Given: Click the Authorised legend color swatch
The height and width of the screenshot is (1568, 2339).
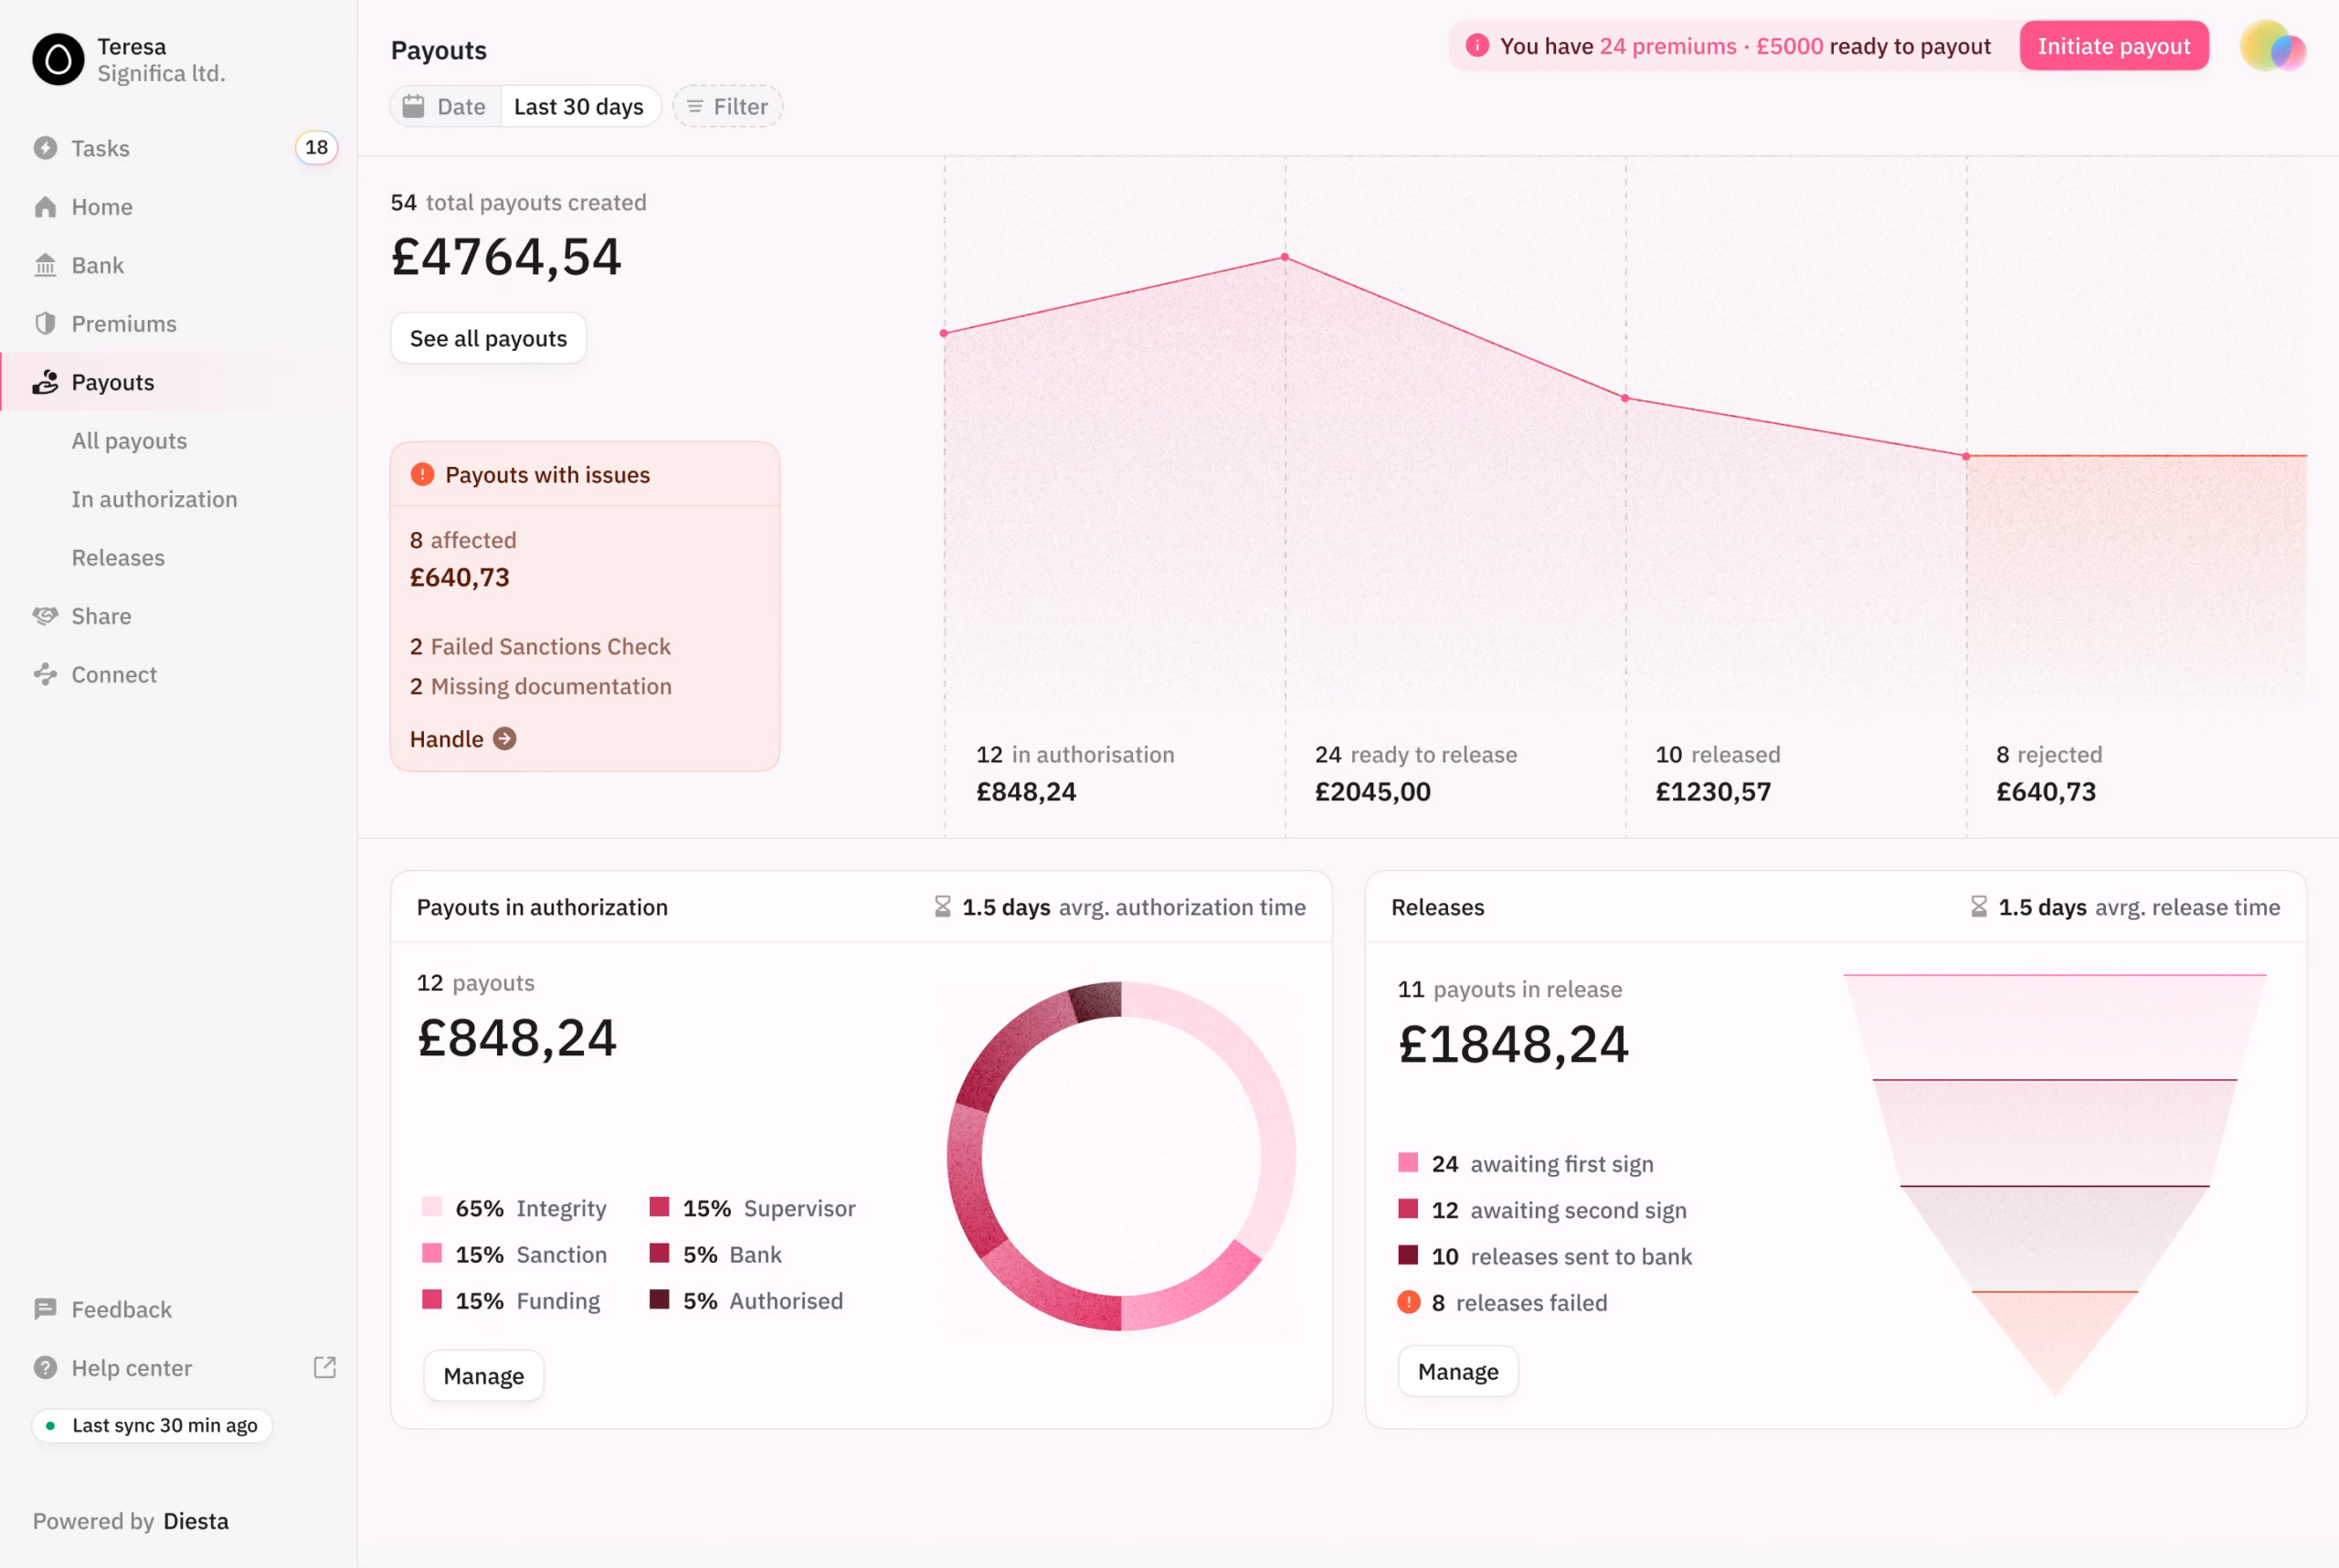Looking at the screenshot, I should click(659, 1299).
